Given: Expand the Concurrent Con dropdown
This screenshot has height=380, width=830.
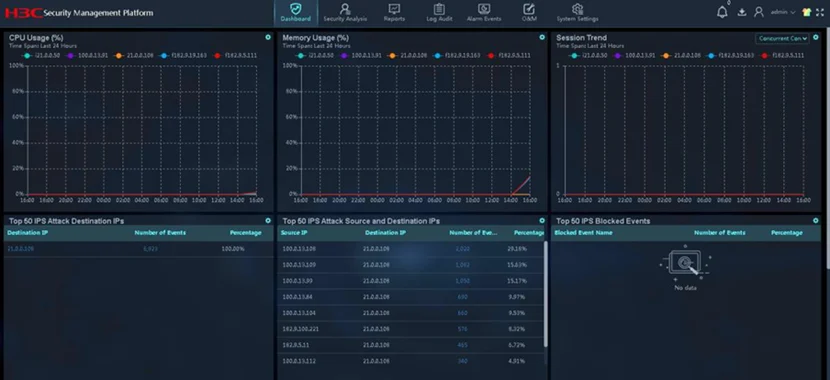Looking at the screenshot, I should (782, 38).
